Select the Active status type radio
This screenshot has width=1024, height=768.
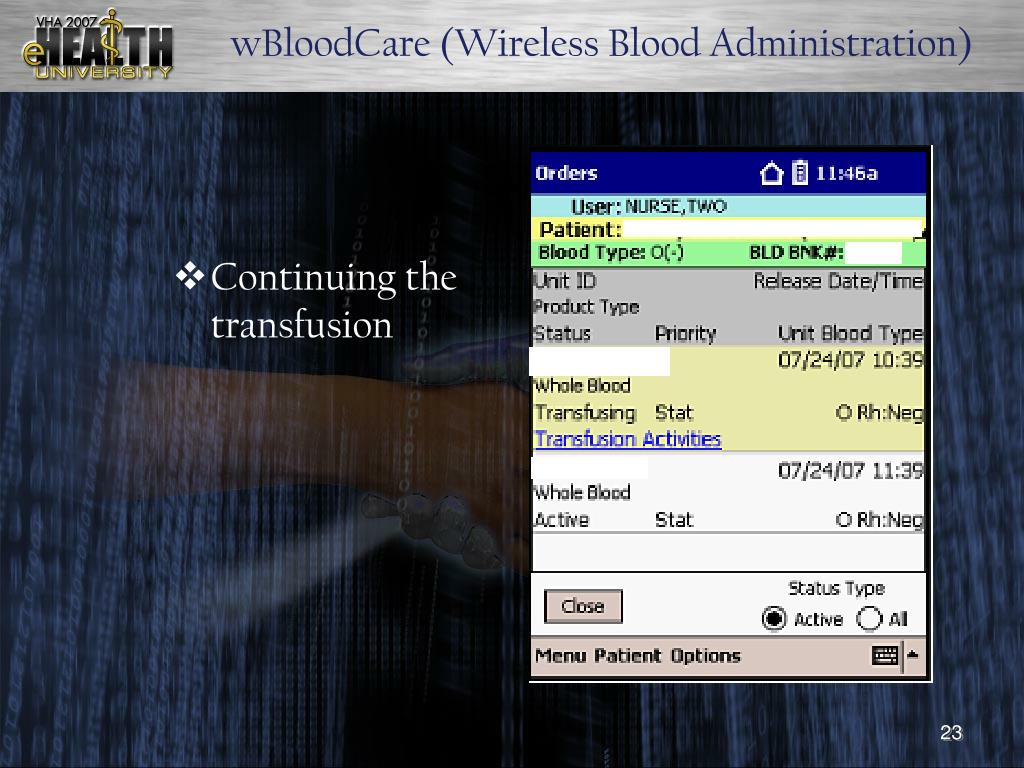(774, 618)
